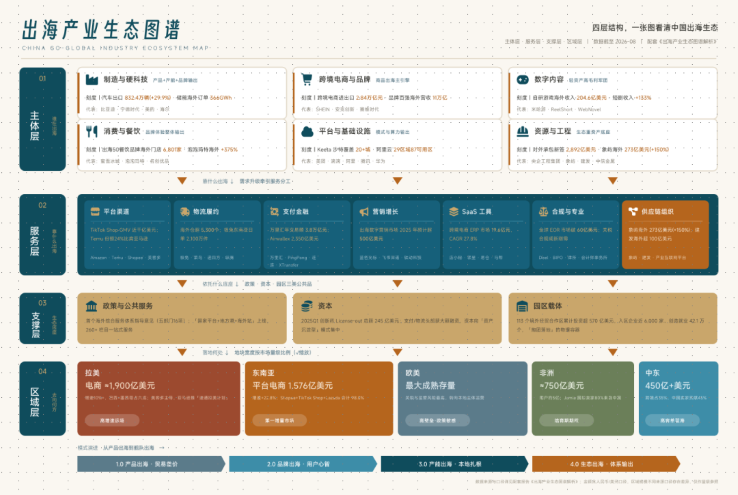
Task: Click the pill button in the 中东 card
Action: [673, 420]
